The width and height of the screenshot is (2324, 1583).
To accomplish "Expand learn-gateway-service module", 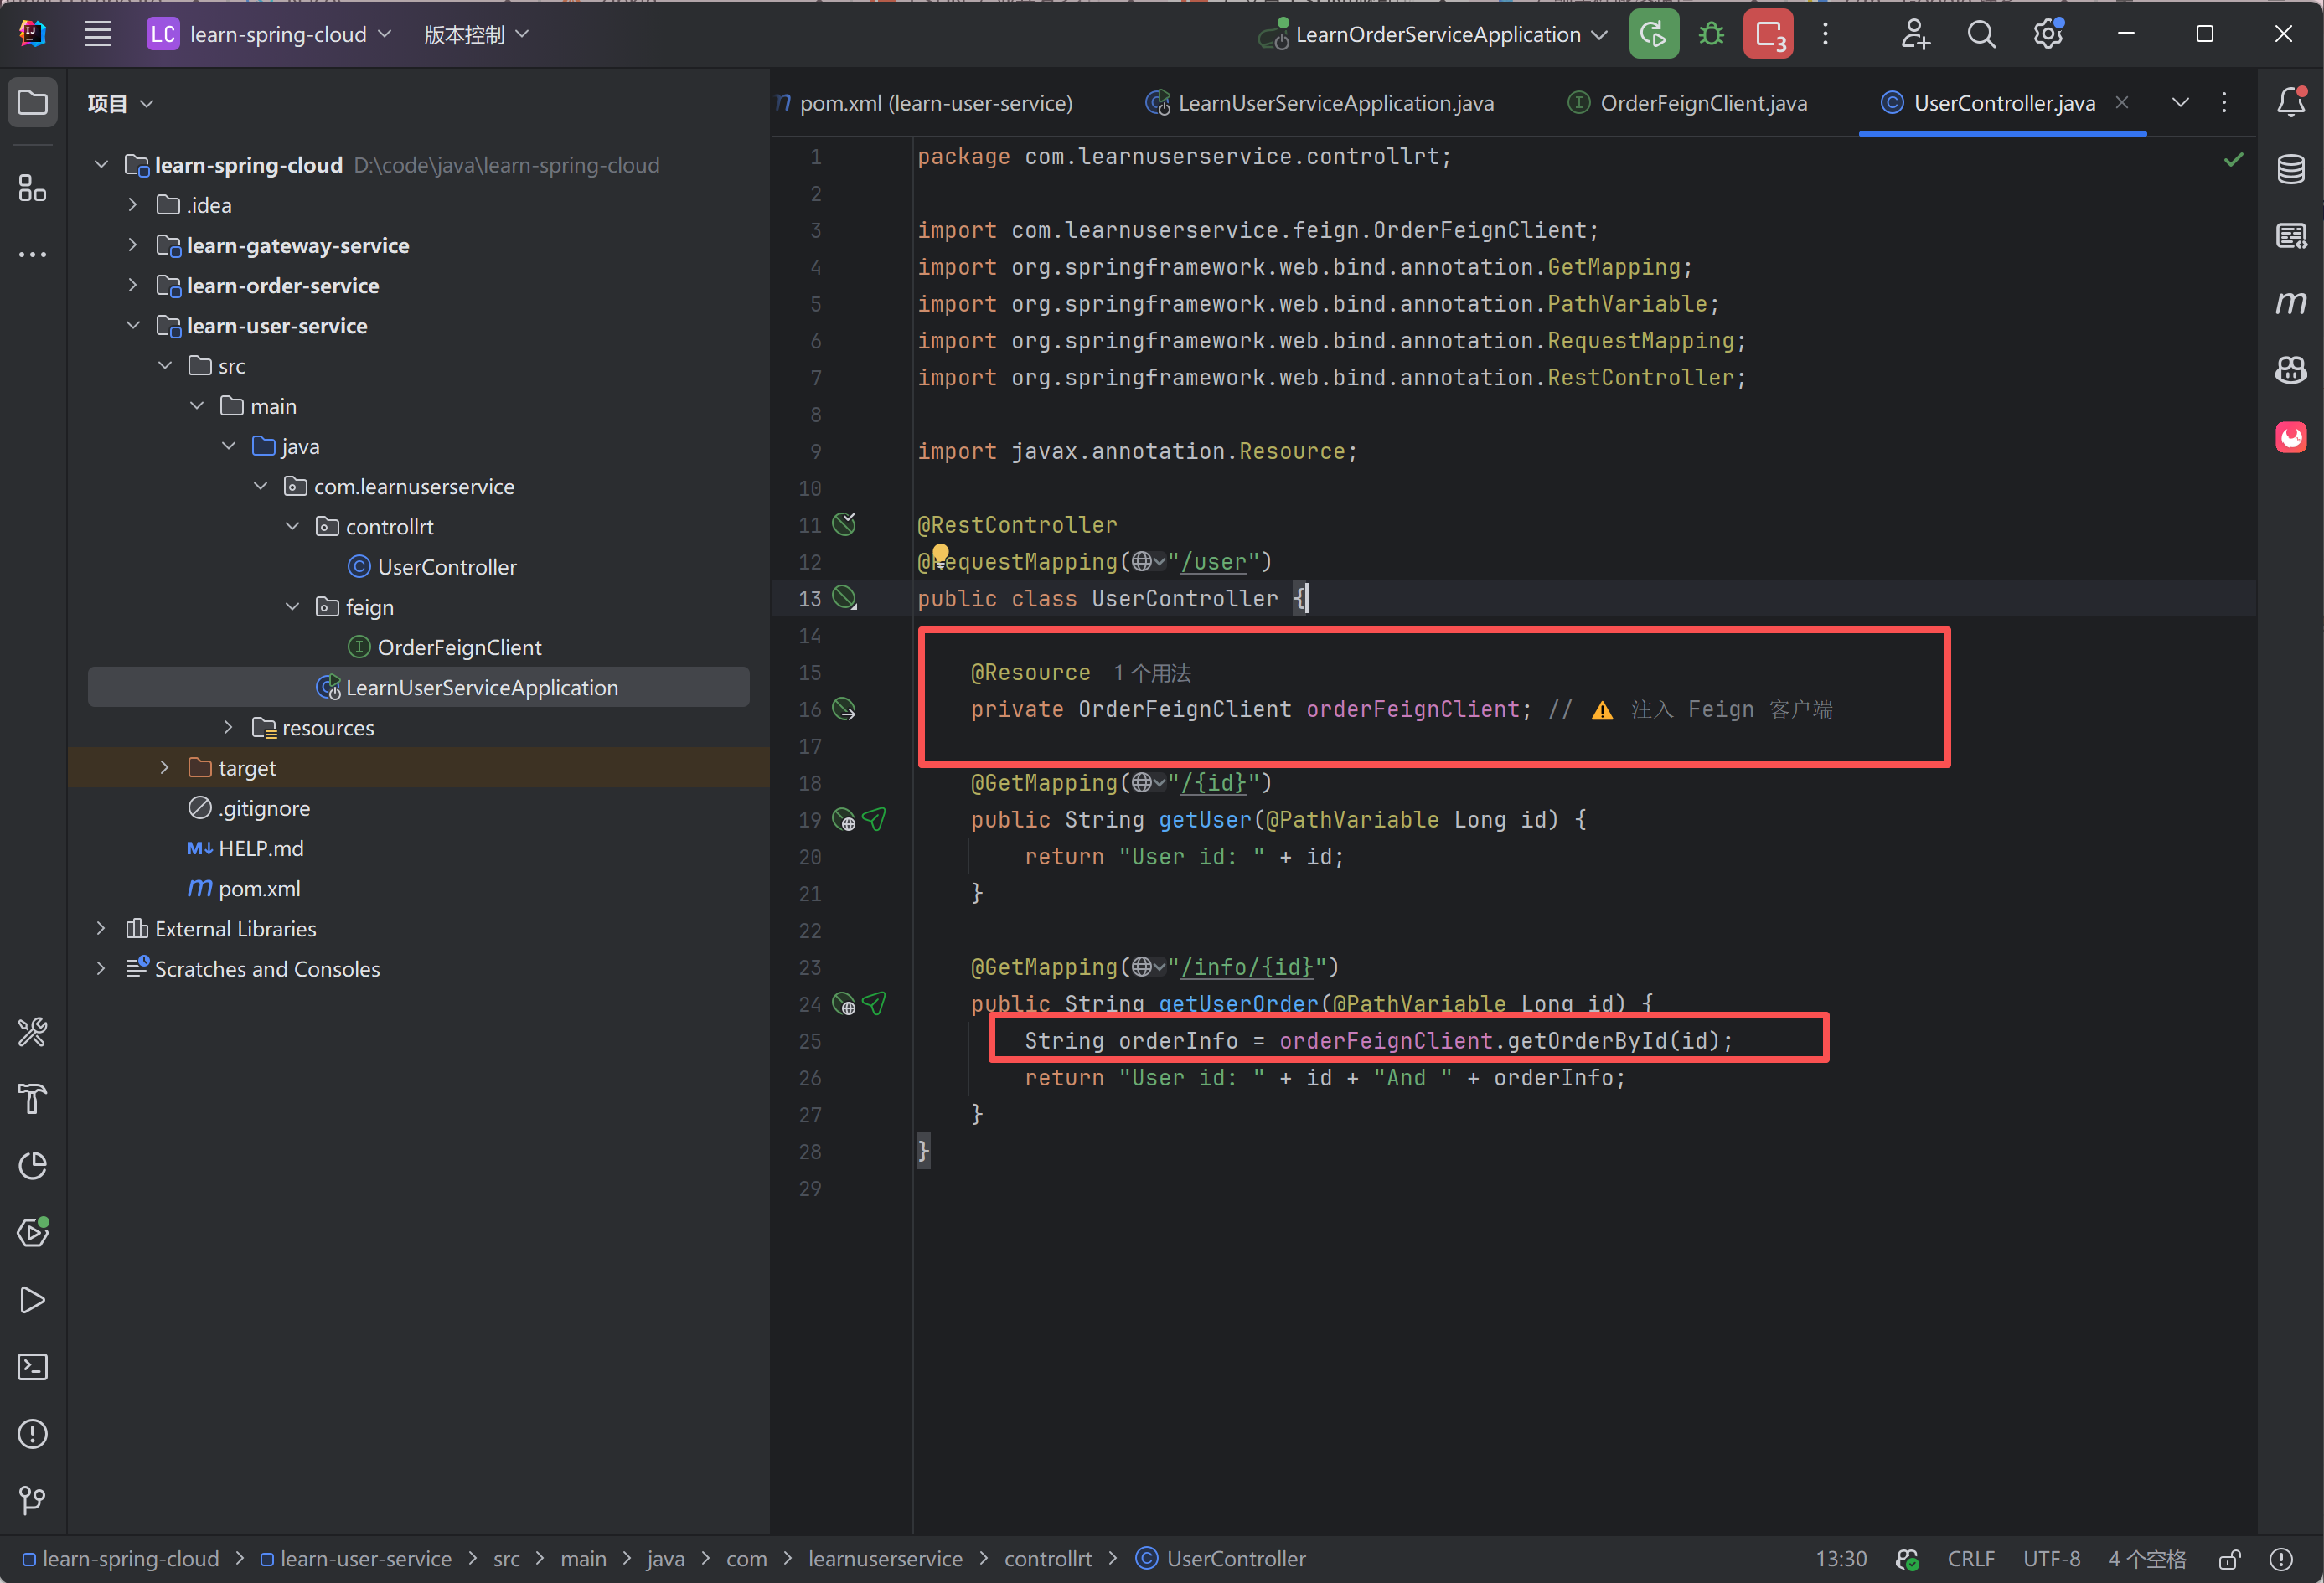I will tap(132, 245).
